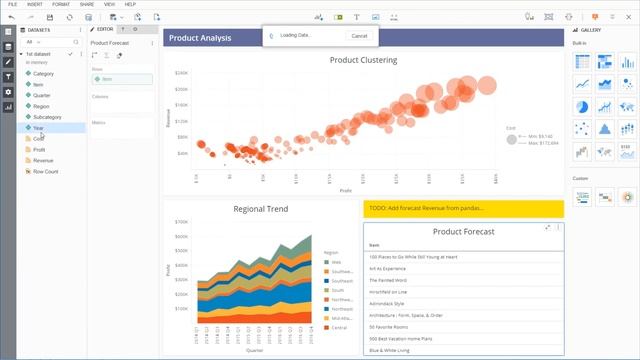The width and height of the screenshot is (640, 360).
Task: Open the filter panel icon in the left sidebar
Action: 8,77
